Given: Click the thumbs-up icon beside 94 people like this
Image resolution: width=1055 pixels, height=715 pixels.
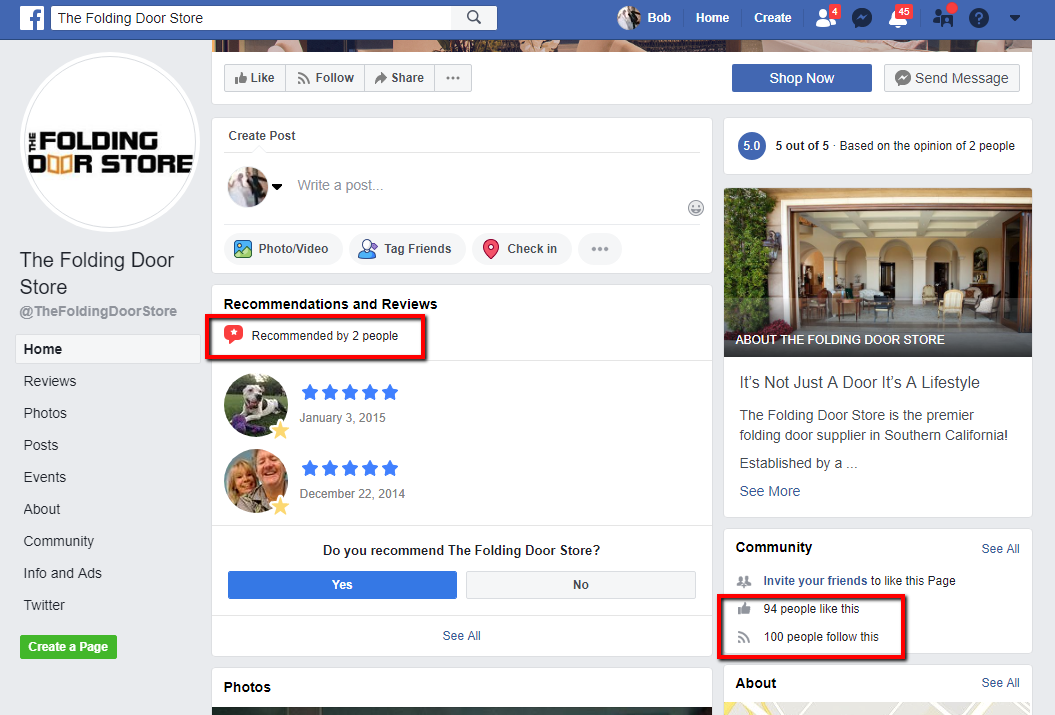Looking at the screenshot, I should coord(743,609).
